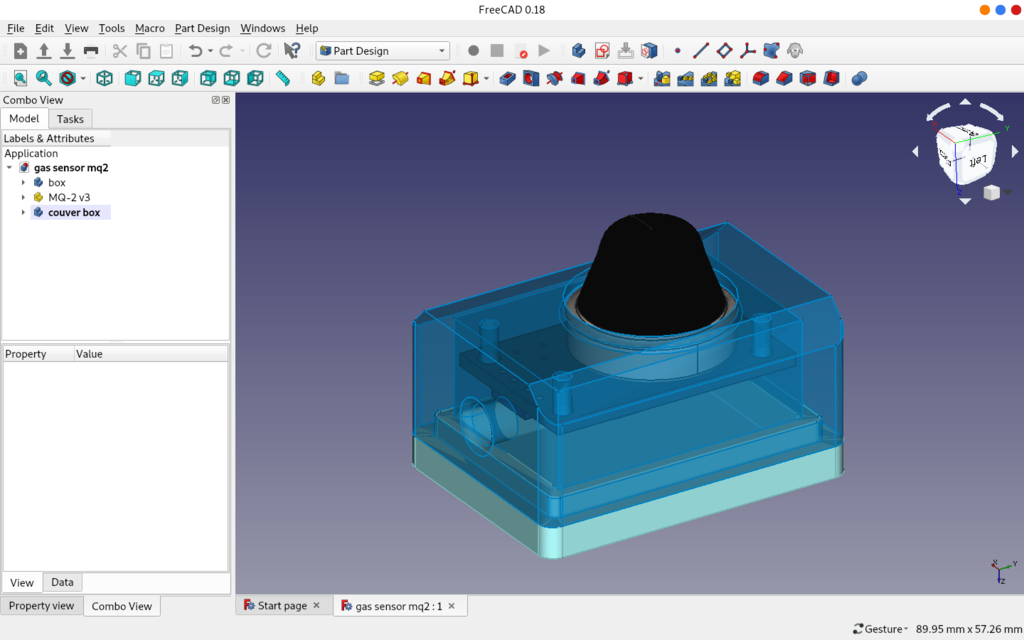Open the Gesture navigation style dropdown
This screenshot has width=1024, height=640.
coord(880,629)
